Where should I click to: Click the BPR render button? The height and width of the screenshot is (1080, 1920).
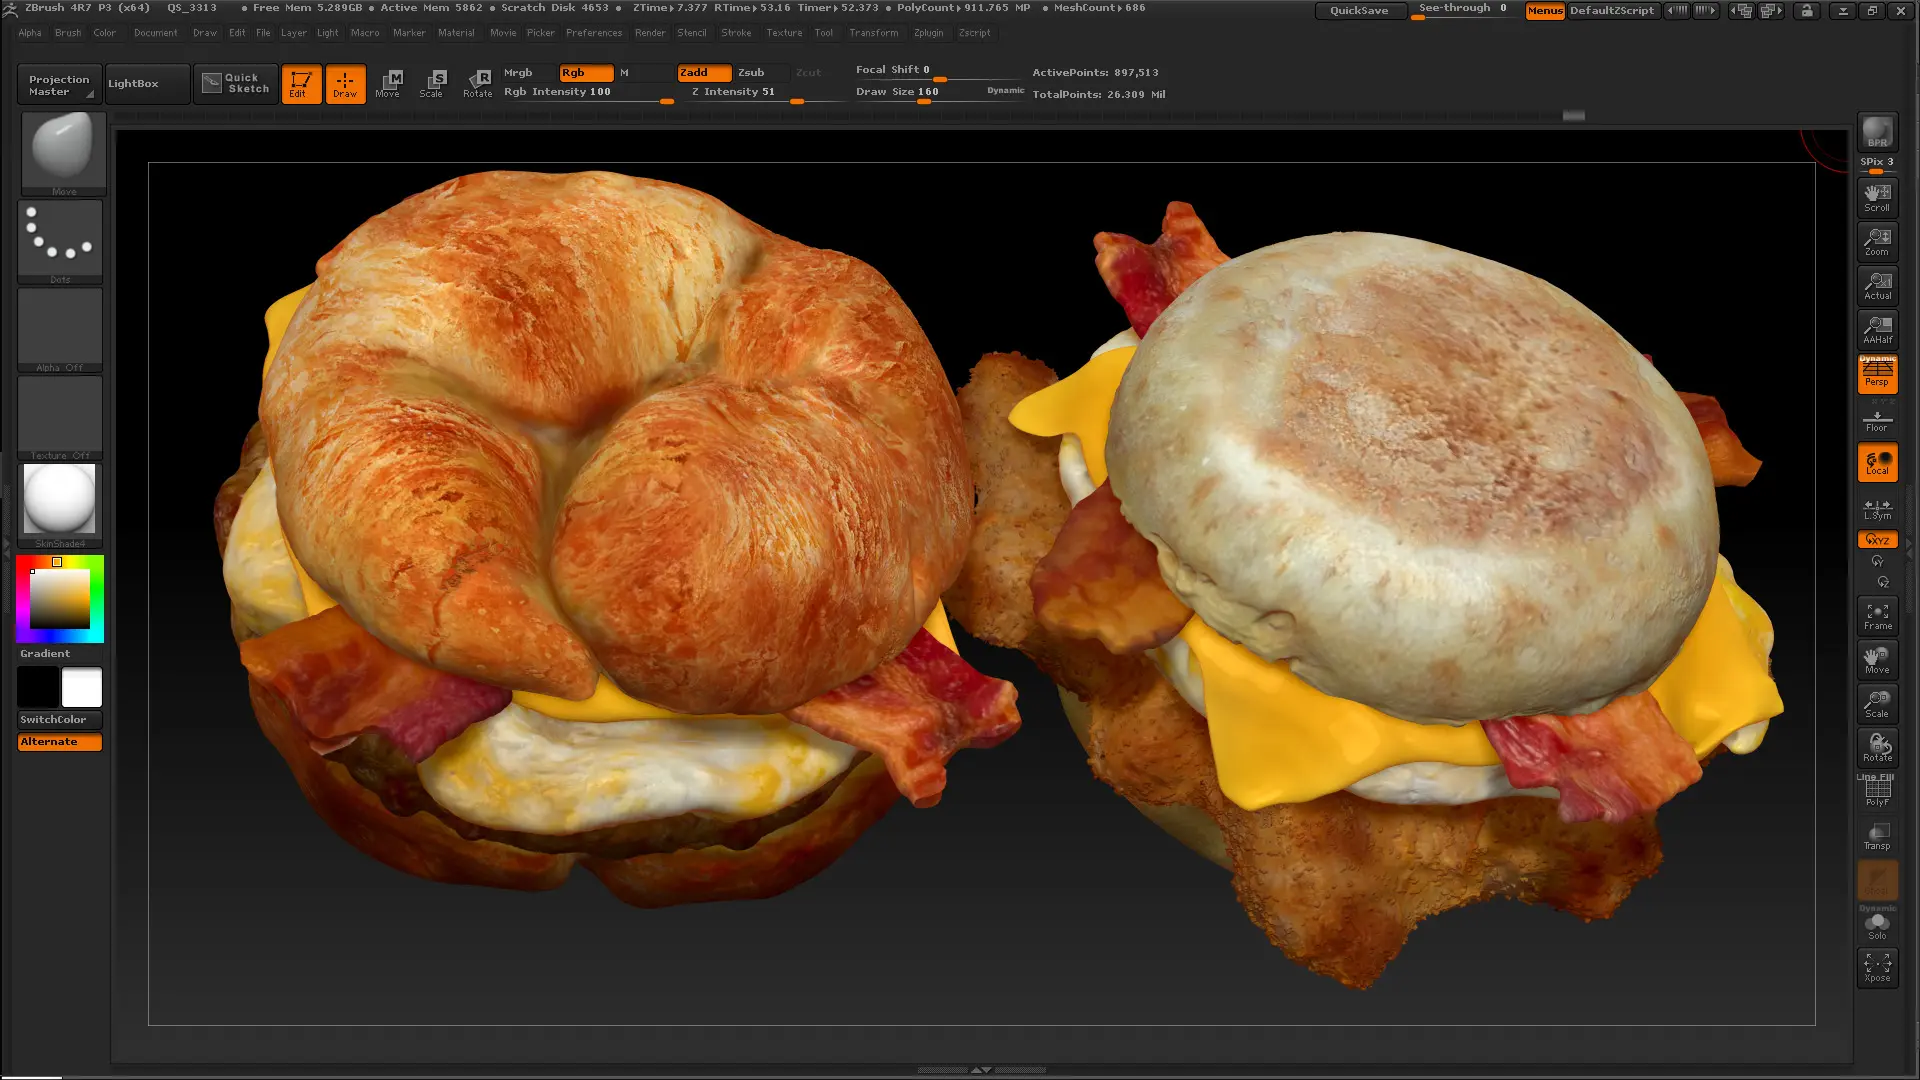(1877, 132)
